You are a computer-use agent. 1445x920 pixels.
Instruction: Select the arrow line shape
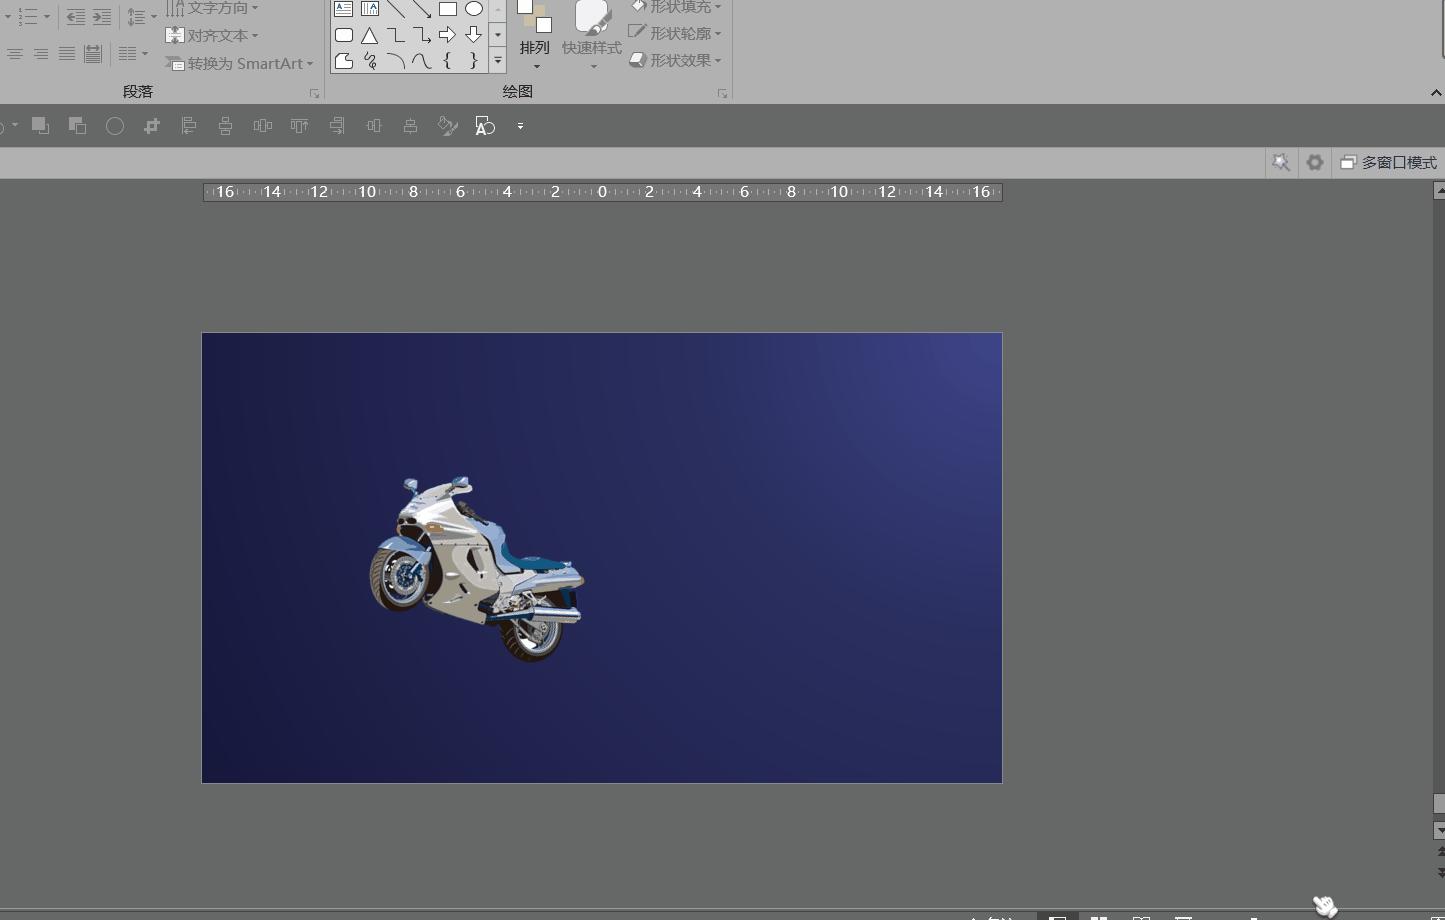421,9
